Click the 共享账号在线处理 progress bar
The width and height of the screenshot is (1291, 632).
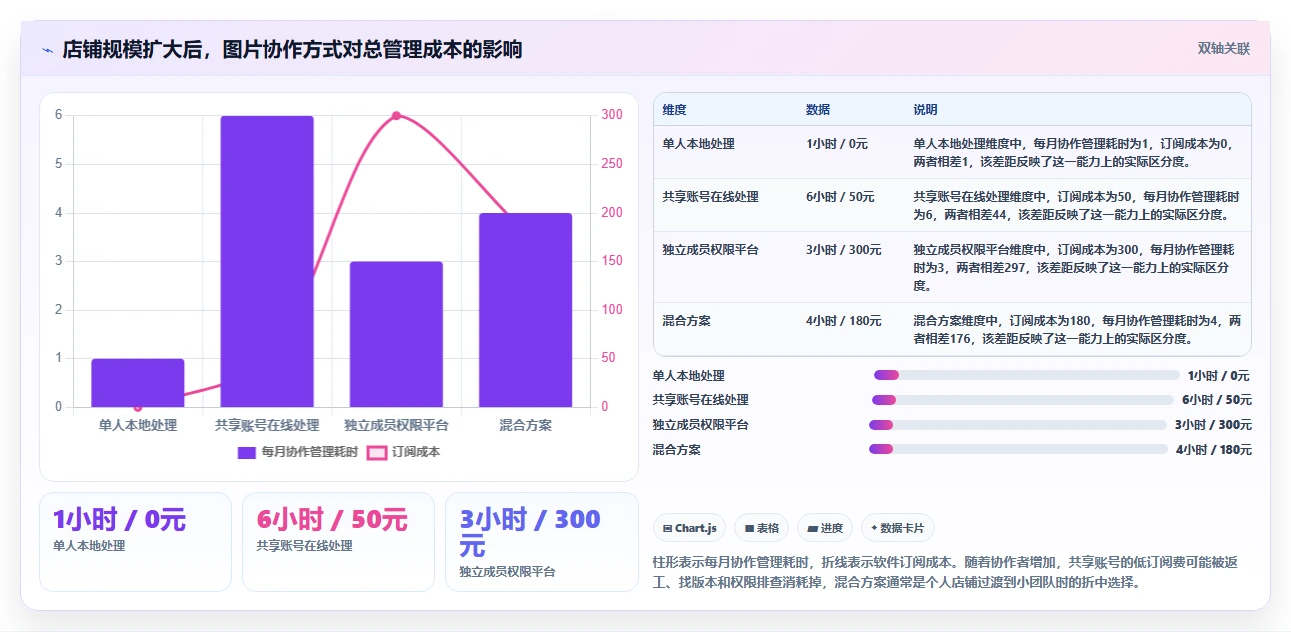1023,400
